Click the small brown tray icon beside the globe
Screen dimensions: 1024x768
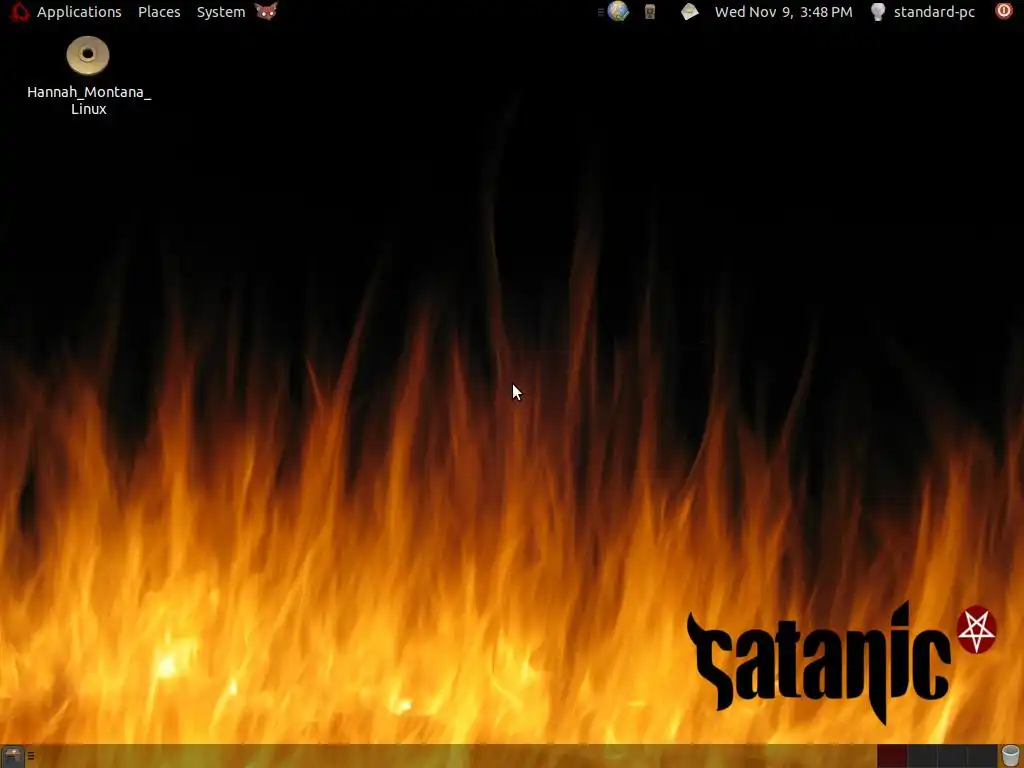pyautogui.click(x=650, y=12)
